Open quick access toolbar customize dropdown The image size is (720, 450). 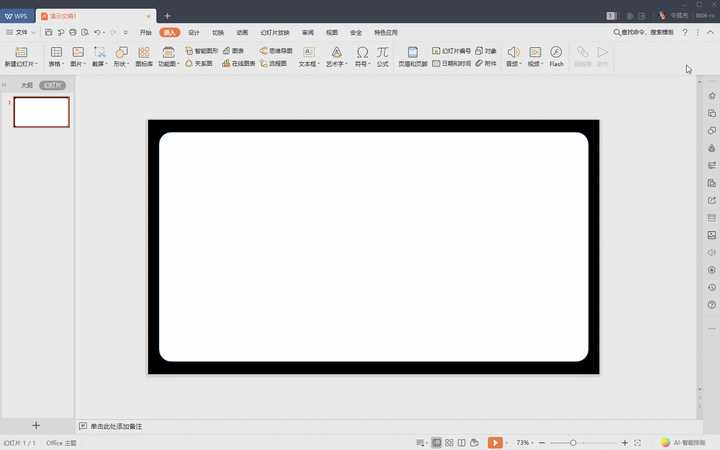(125, 32)
